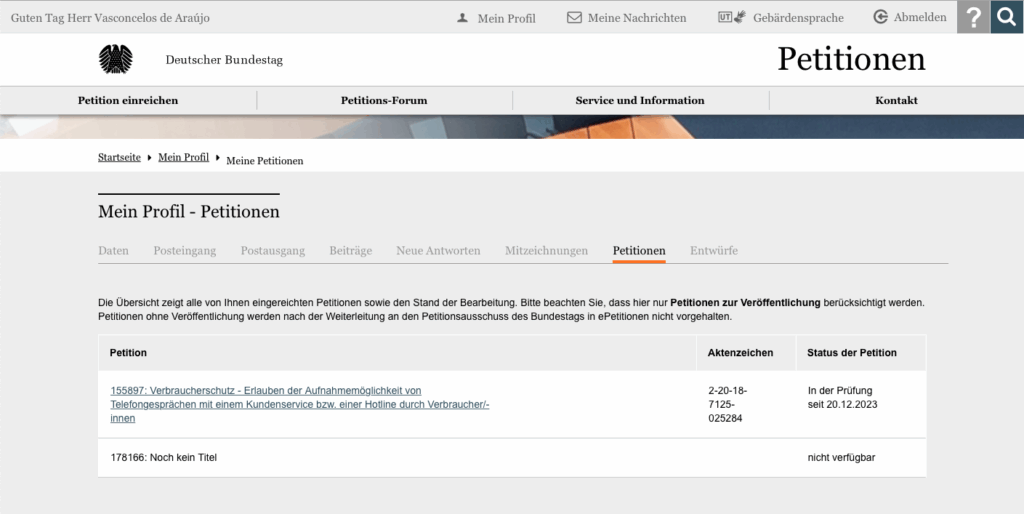The height and width of the screenshot is (514, 1024).
Task: Switch to the Postausgang tab
Action: click(x=272, y=251)
